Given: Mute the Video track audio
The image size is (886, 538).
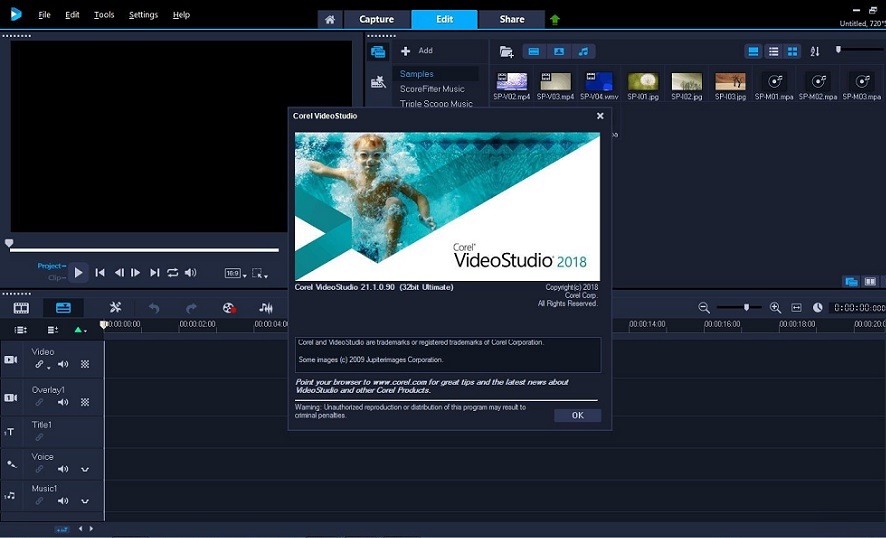Looking at the screenshot, I should tap(63, 365).
